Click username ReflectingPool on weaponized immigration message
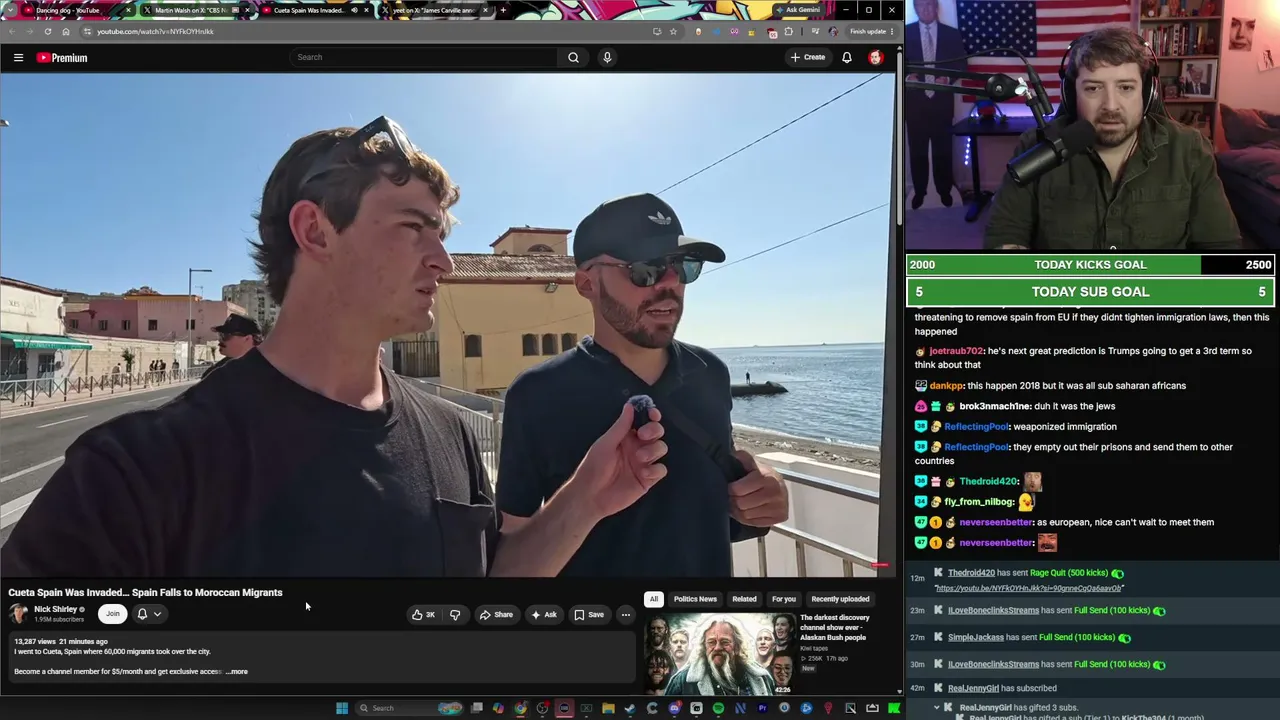Image resolution: width=1280 pixels, height=720 pixels. [x=976, y=427]
